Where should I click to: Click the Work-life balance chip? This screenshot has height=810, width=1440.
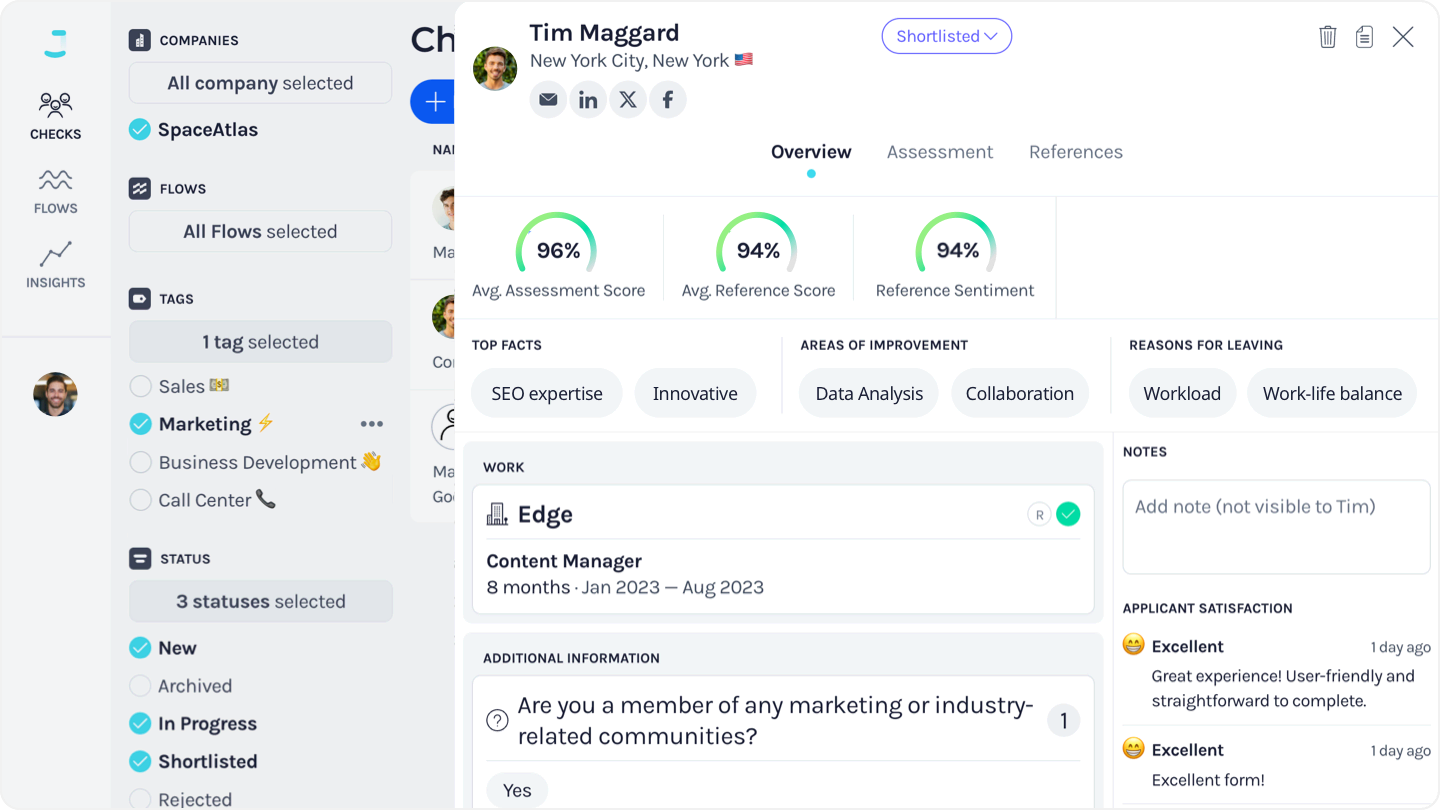tap(1331, 393)
